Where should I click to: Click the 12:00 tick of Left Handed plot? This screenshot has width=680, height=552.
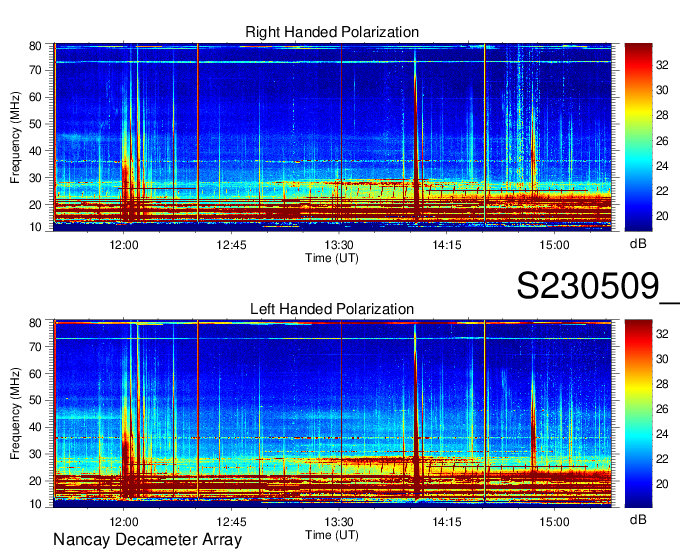click(x=124, y=522)
